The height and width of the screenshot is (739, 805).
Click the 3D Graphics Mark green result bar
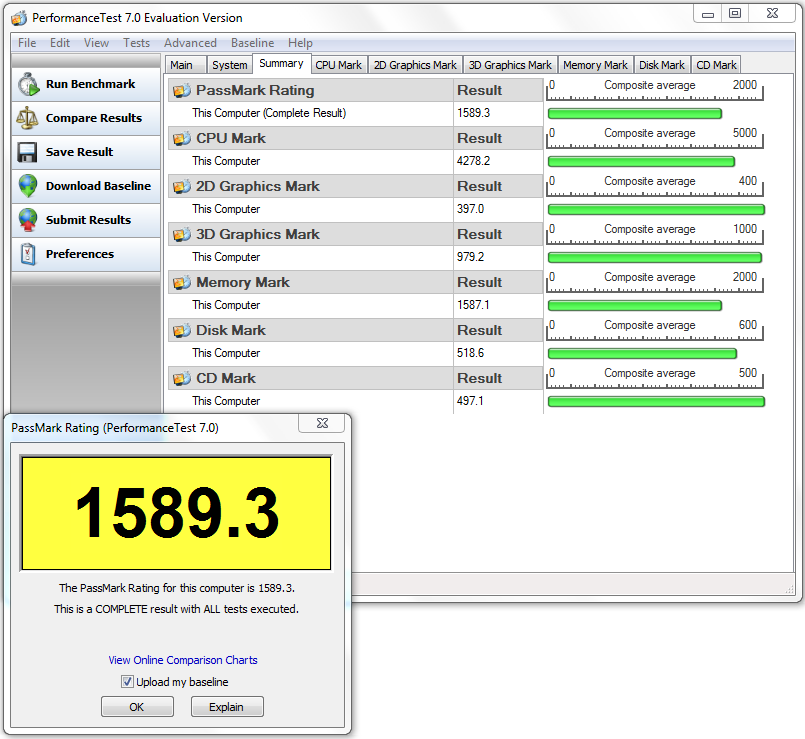click(x=655, y=258)
